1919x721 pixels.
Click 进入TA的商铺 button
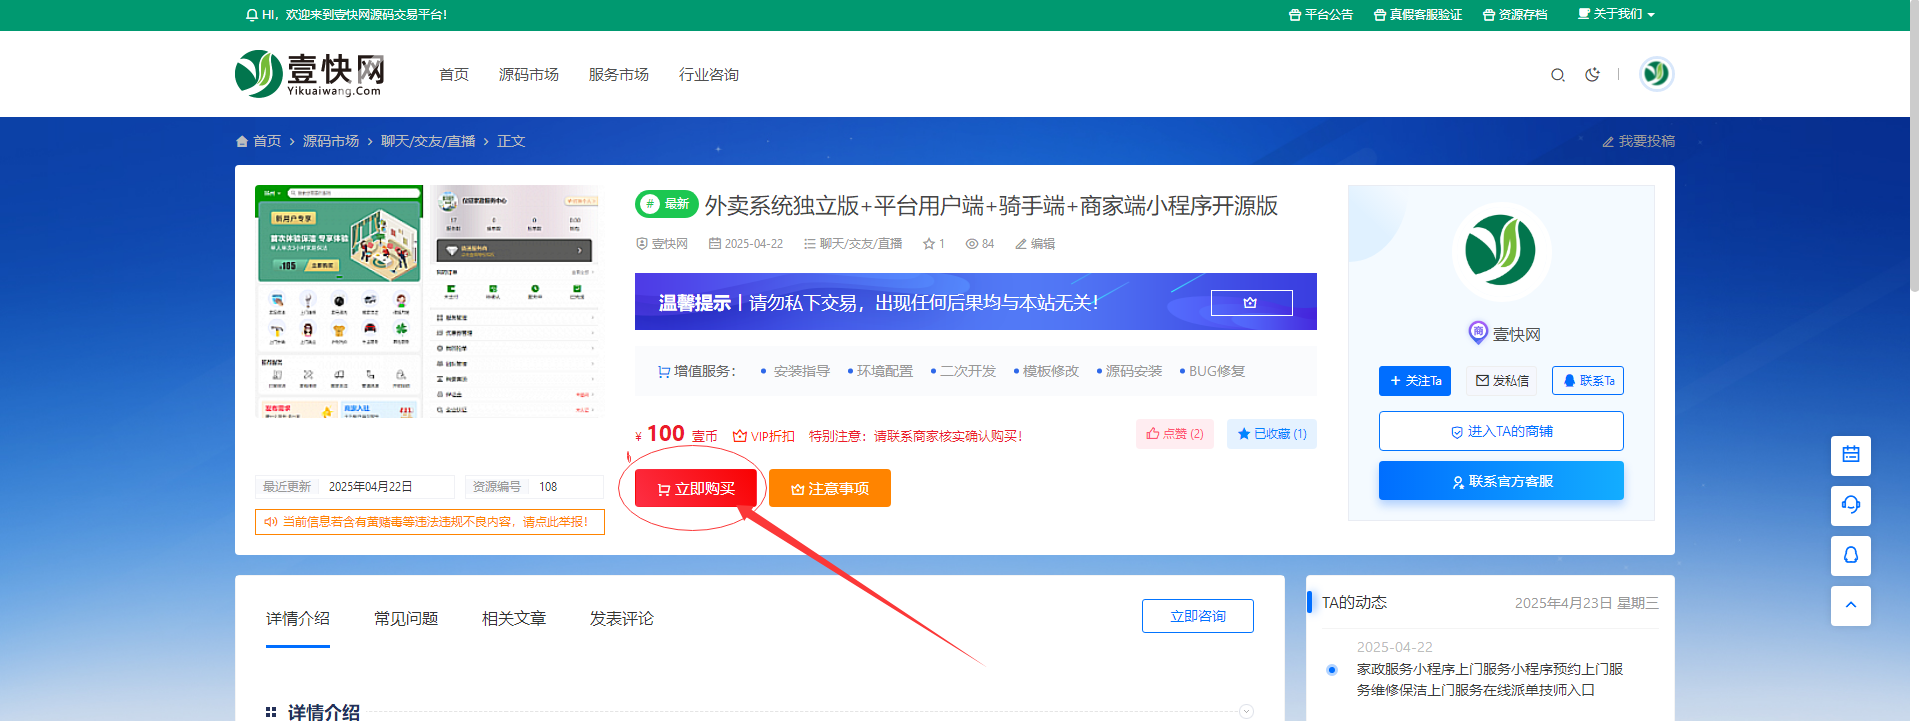click(1501, 431)
